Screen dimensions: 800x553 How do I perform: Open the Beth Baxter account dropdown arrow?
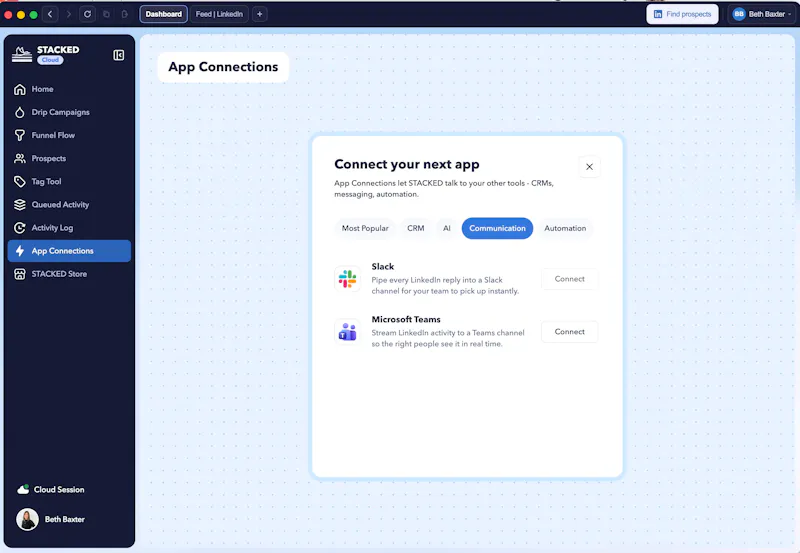point(790,14)
